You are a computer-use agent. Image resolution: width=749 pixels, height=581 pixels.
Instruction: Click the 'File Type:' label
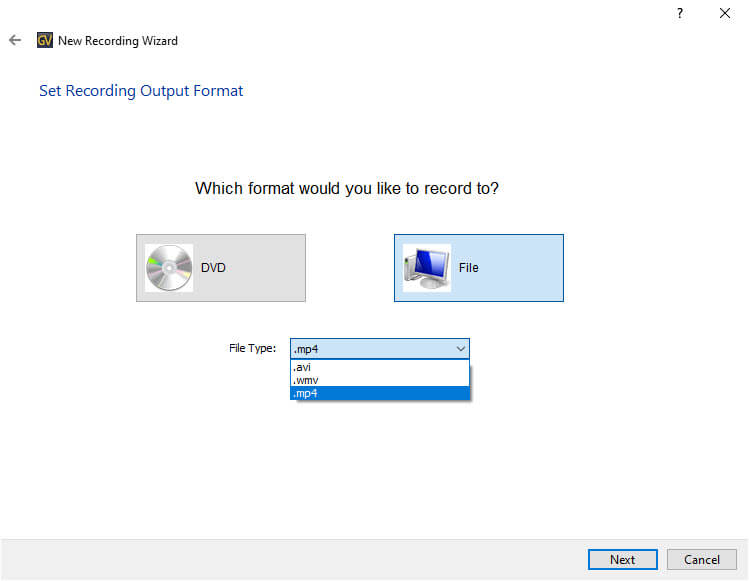[252, 348]
